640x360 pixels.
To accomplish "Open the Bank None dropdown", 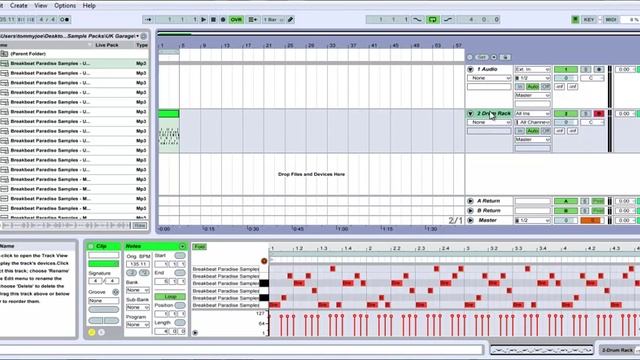I will tap(138, 290).
